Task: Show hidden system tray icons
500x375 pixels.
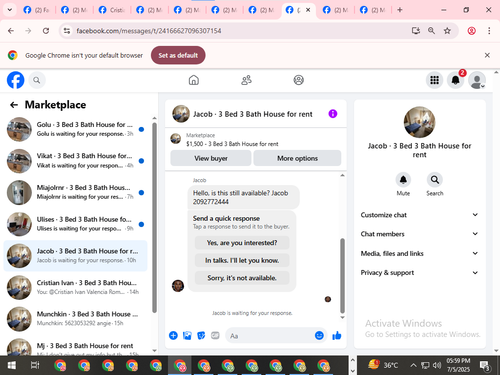Action: tap(413, 365)
